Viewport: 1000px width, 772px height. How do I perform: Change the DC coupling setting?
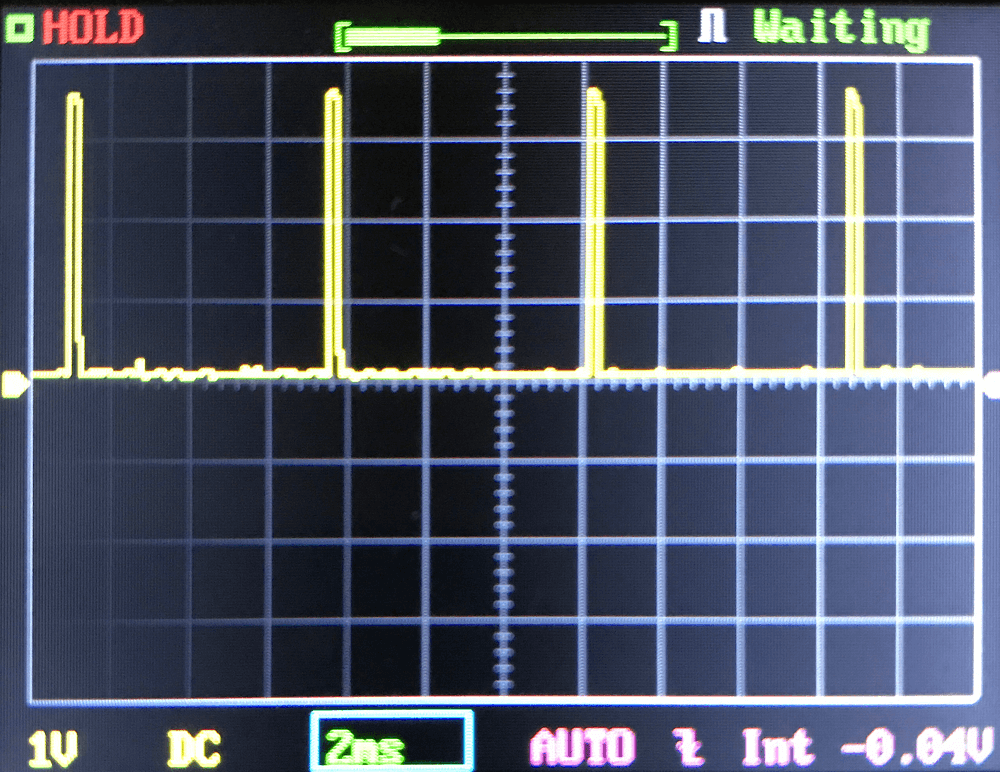click(194, 747)
